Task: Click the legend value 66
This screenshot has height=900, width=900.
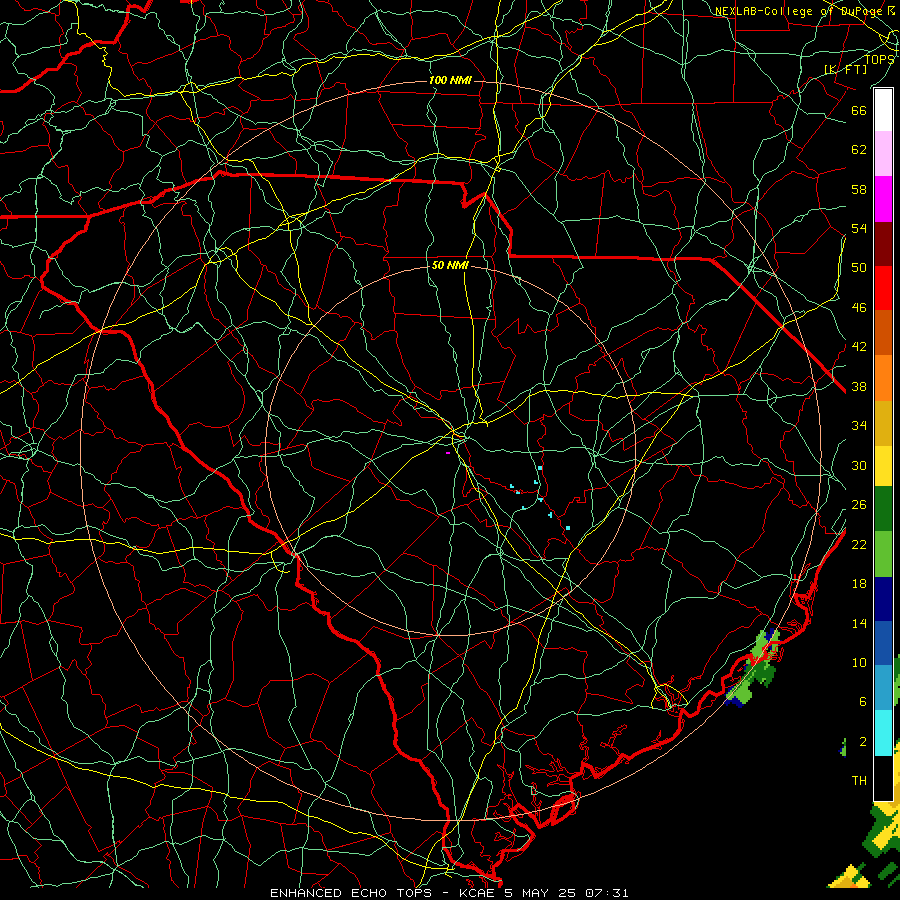Action: (x=859, y=110)
